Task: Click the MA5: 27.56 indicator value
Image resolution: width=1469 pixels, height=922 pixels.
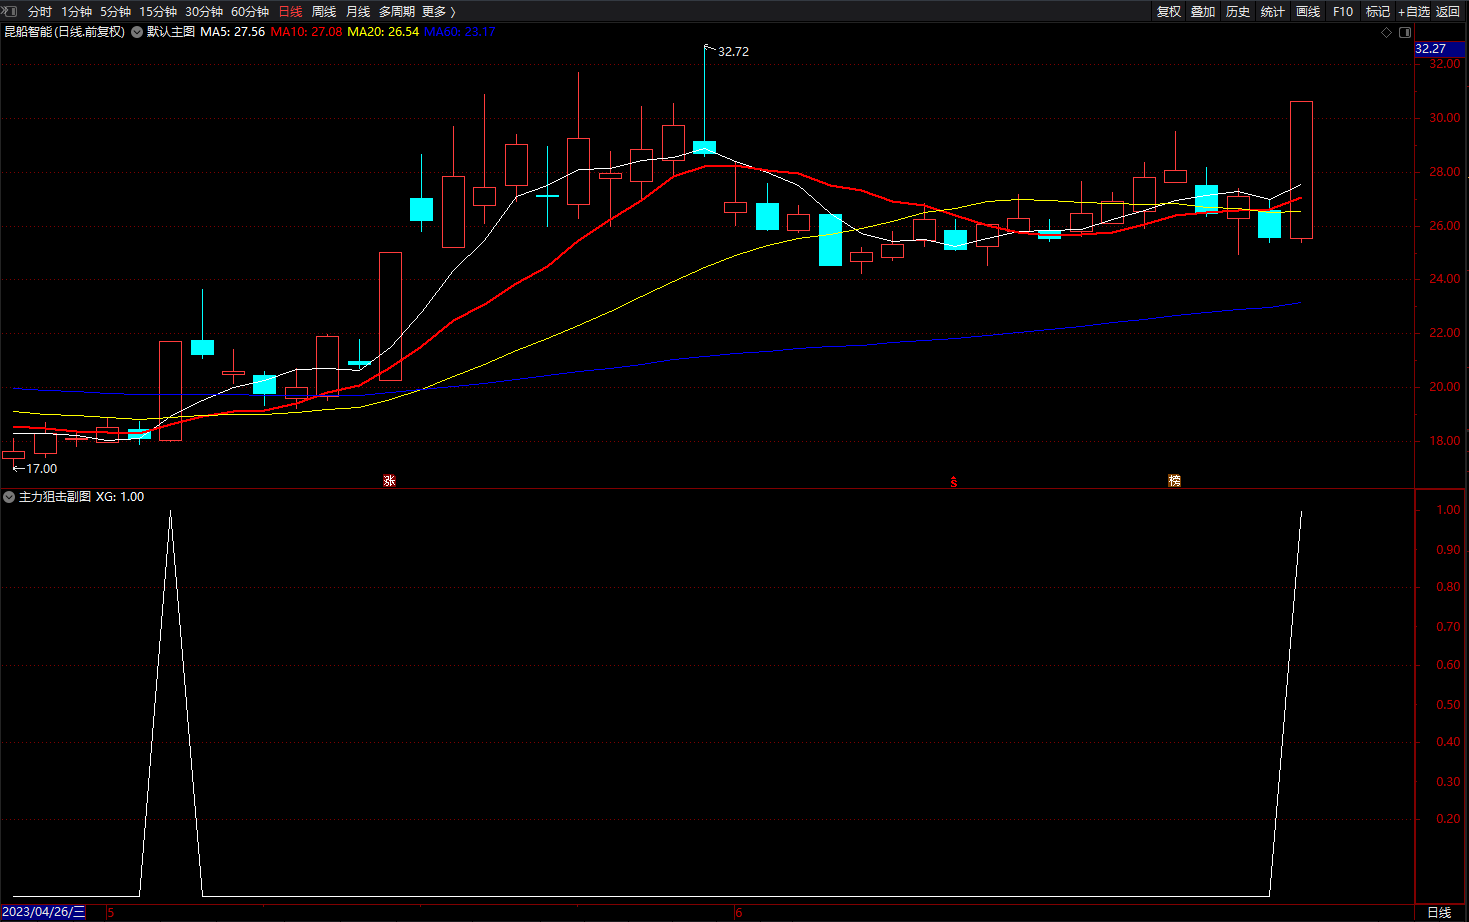Action: (233, 32)
